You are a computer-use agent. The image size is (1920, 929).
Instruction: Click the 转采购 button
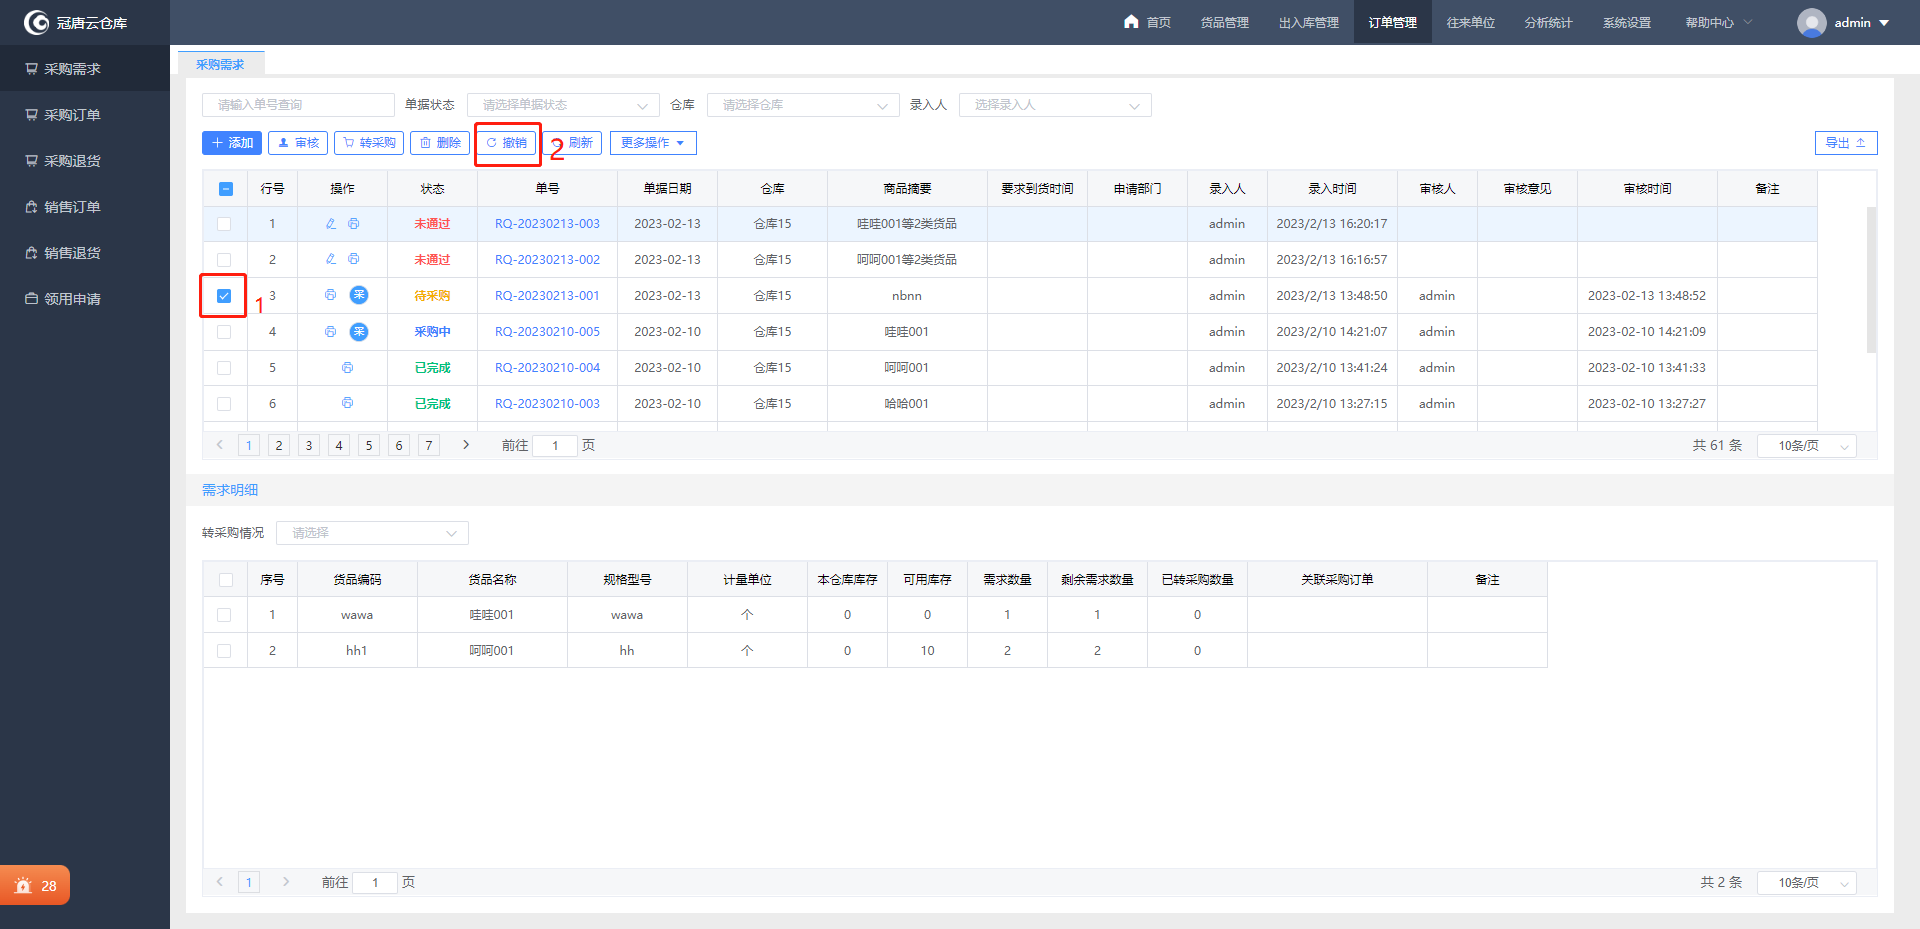[369, 143]
